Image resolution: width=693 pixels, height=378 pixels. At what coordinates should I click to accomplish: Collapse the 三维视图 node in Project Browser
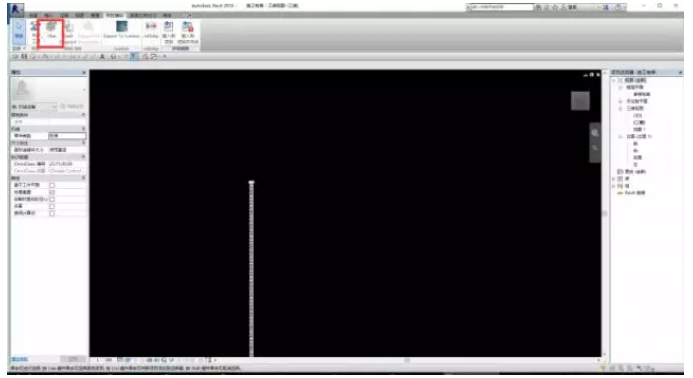pyautogui.click(x=620, y=108)
